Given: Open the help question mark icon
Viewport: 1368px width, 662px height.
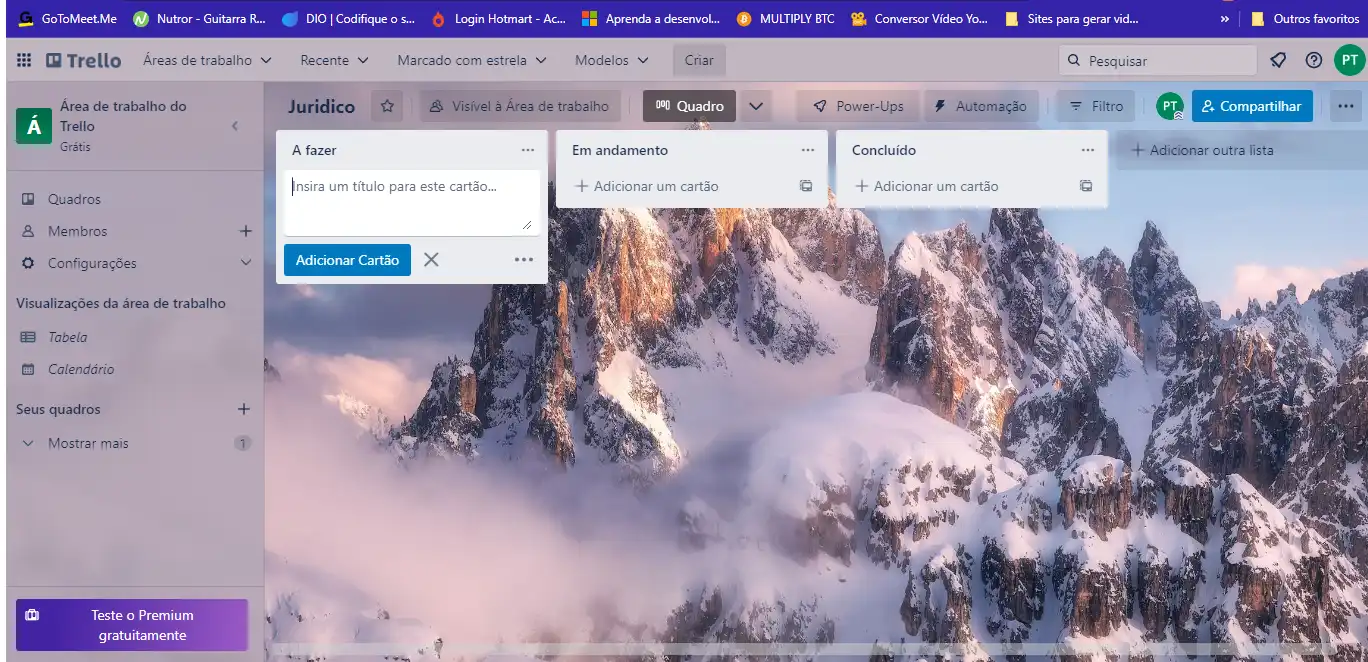Looking at the screenshot, I should click(1313, 60).
